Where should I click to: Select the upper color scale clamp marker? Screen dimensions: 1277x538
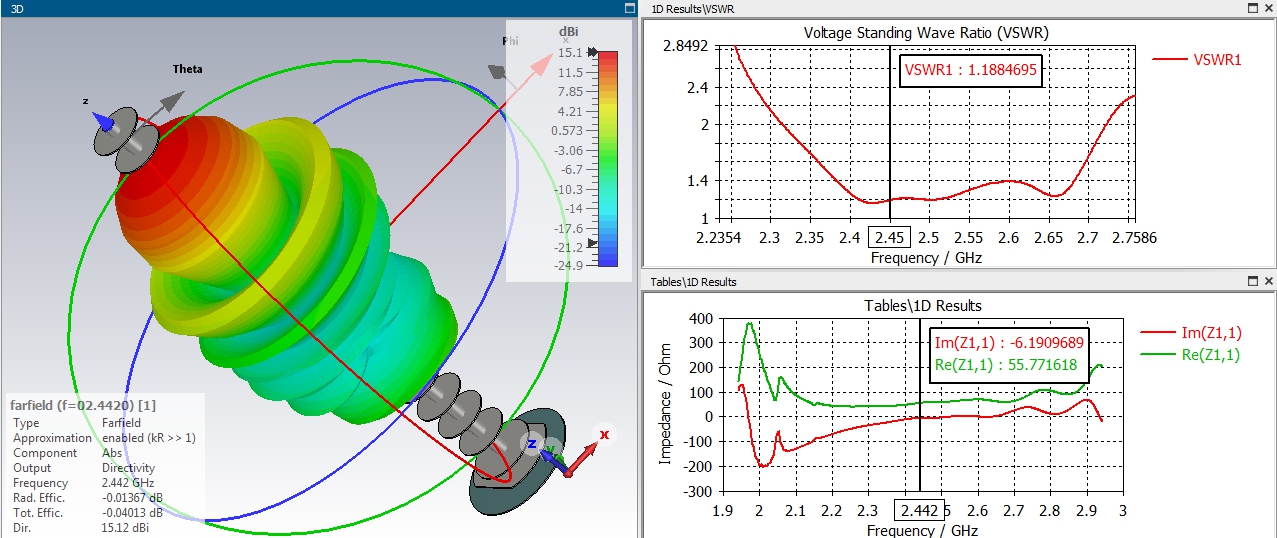(x=593, y=52)
